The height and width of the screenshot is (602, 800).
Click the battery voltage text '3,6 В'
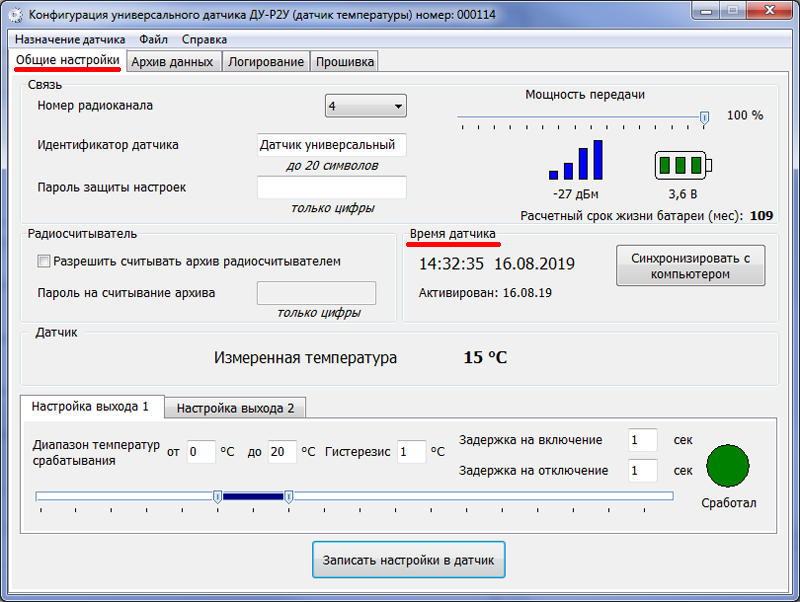(683, 194)
